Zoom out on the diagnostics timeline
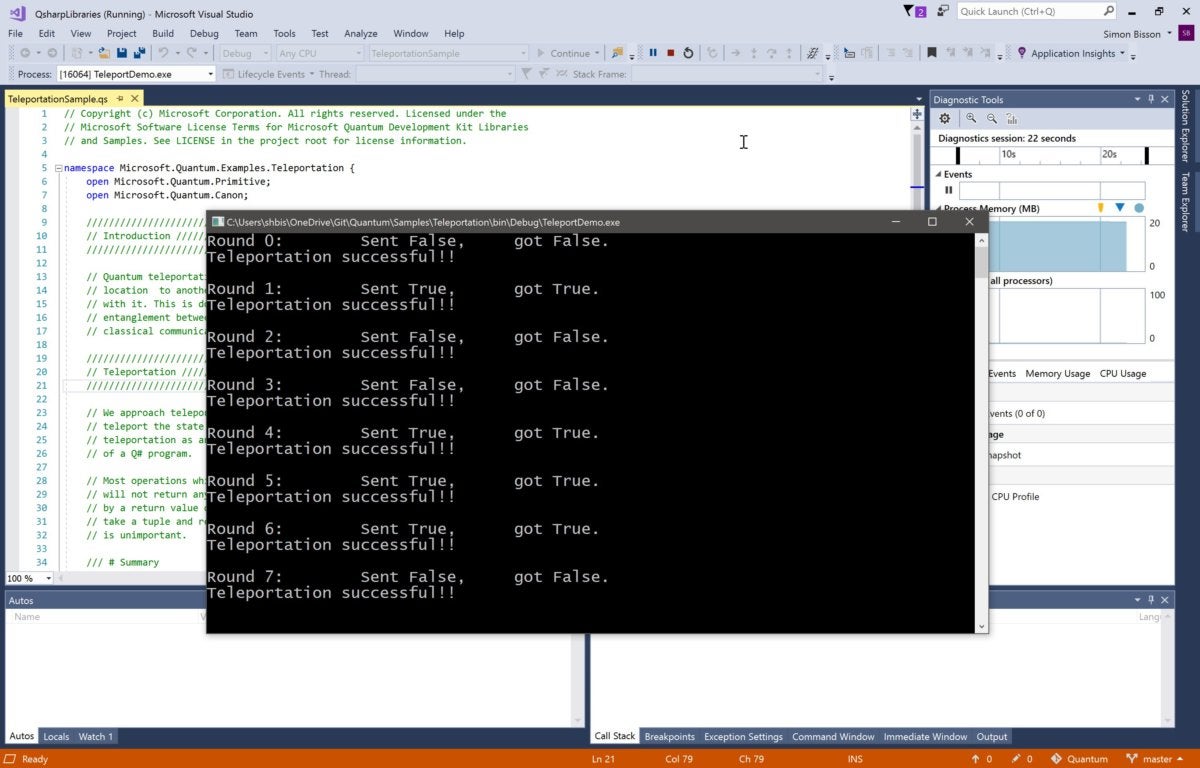 pos(992,118)
